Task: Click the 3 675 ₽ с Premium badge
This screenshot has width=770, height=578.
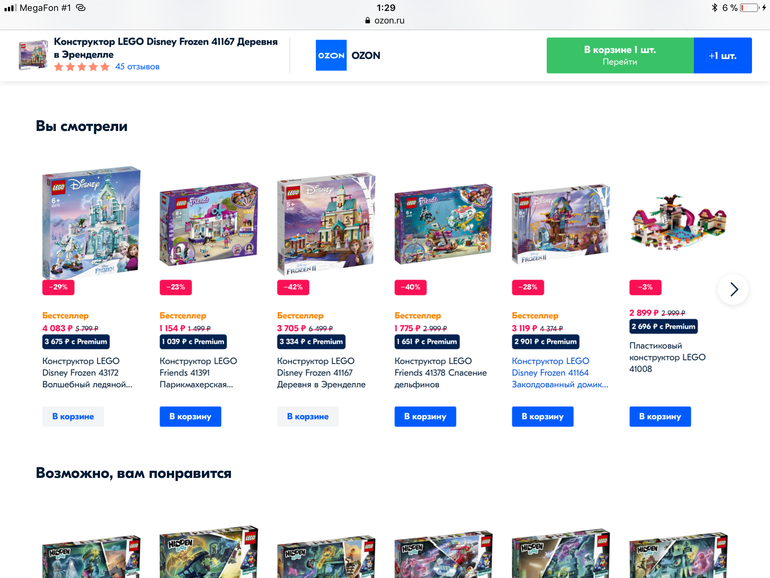Action: pos(76,341)
